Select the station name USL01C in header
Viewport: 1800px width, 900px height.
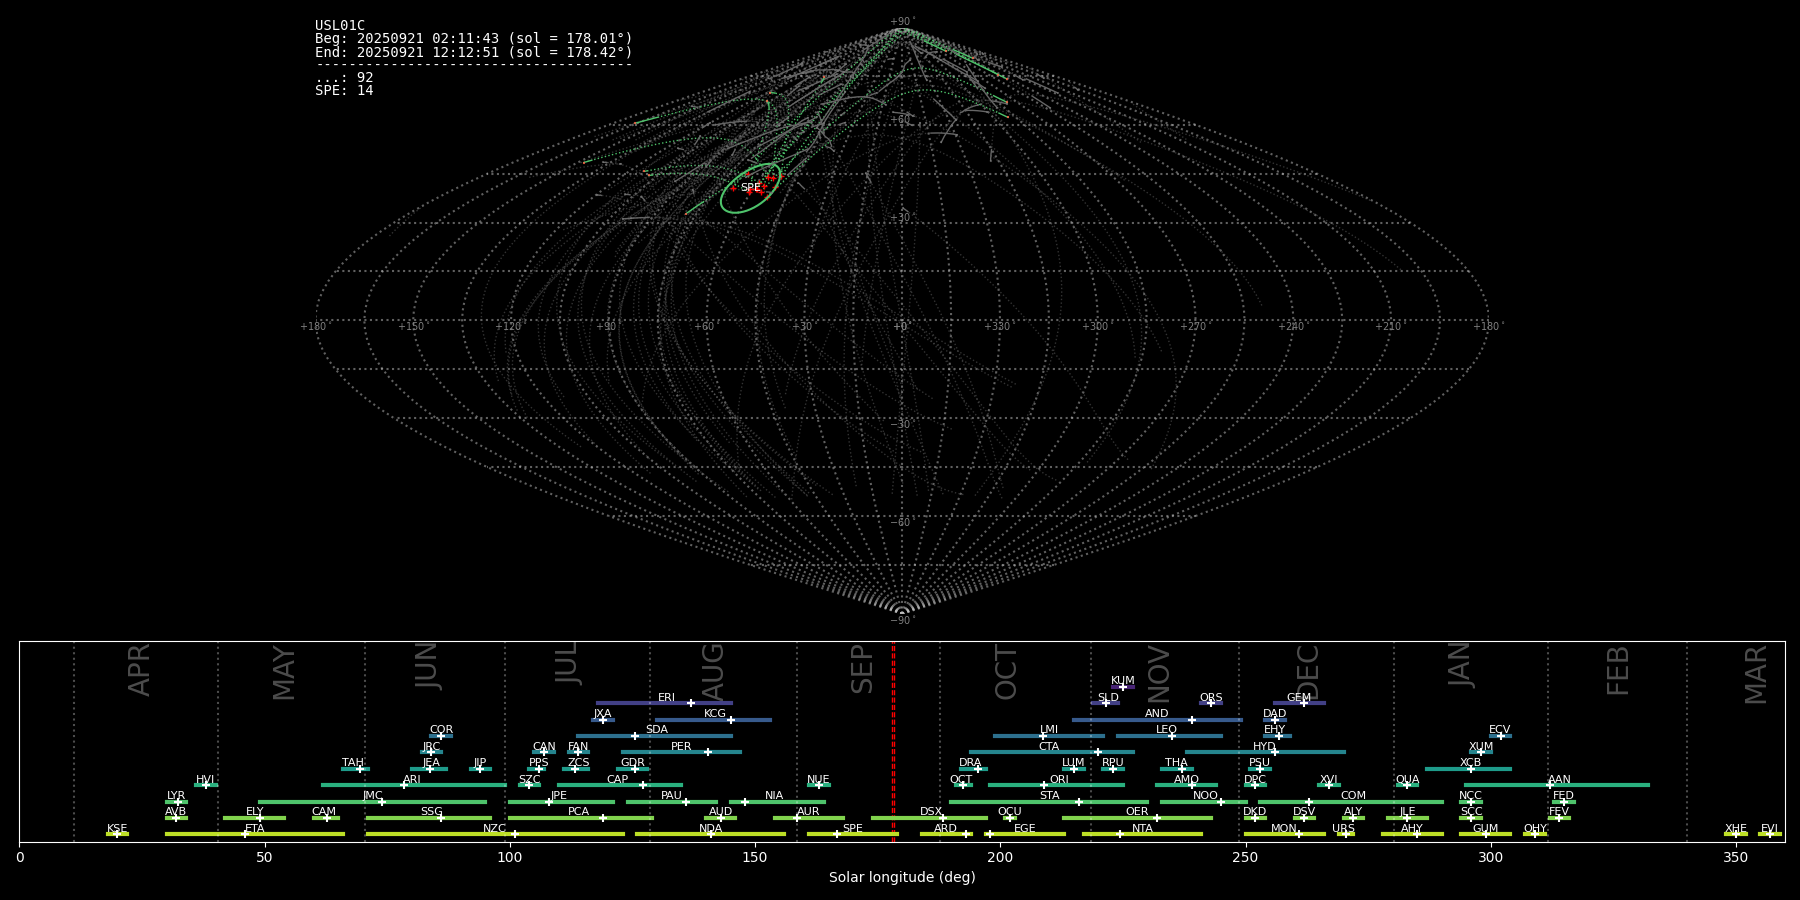pyautogui.click(x=340, y=26)
